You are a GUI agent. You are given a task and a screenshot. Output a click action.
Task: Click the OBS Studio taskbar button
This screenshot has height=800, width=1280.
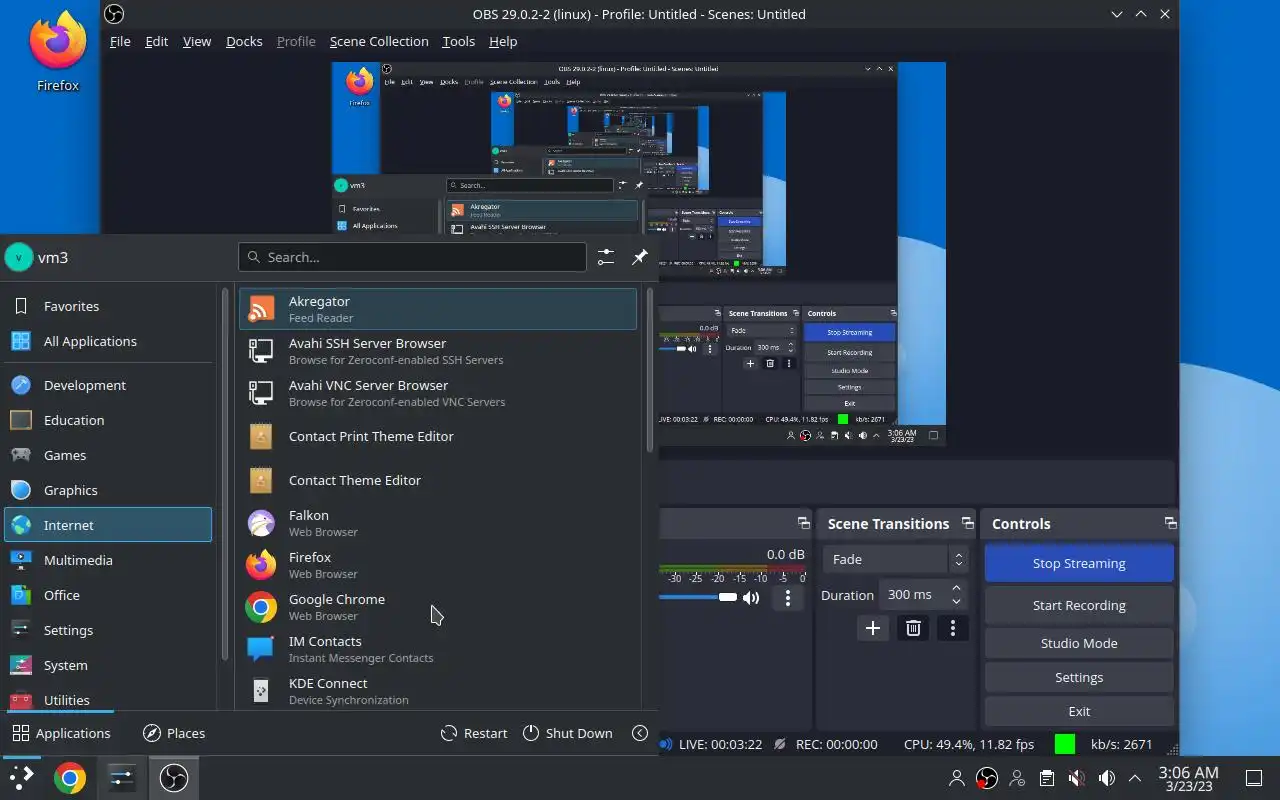point(174,778)
